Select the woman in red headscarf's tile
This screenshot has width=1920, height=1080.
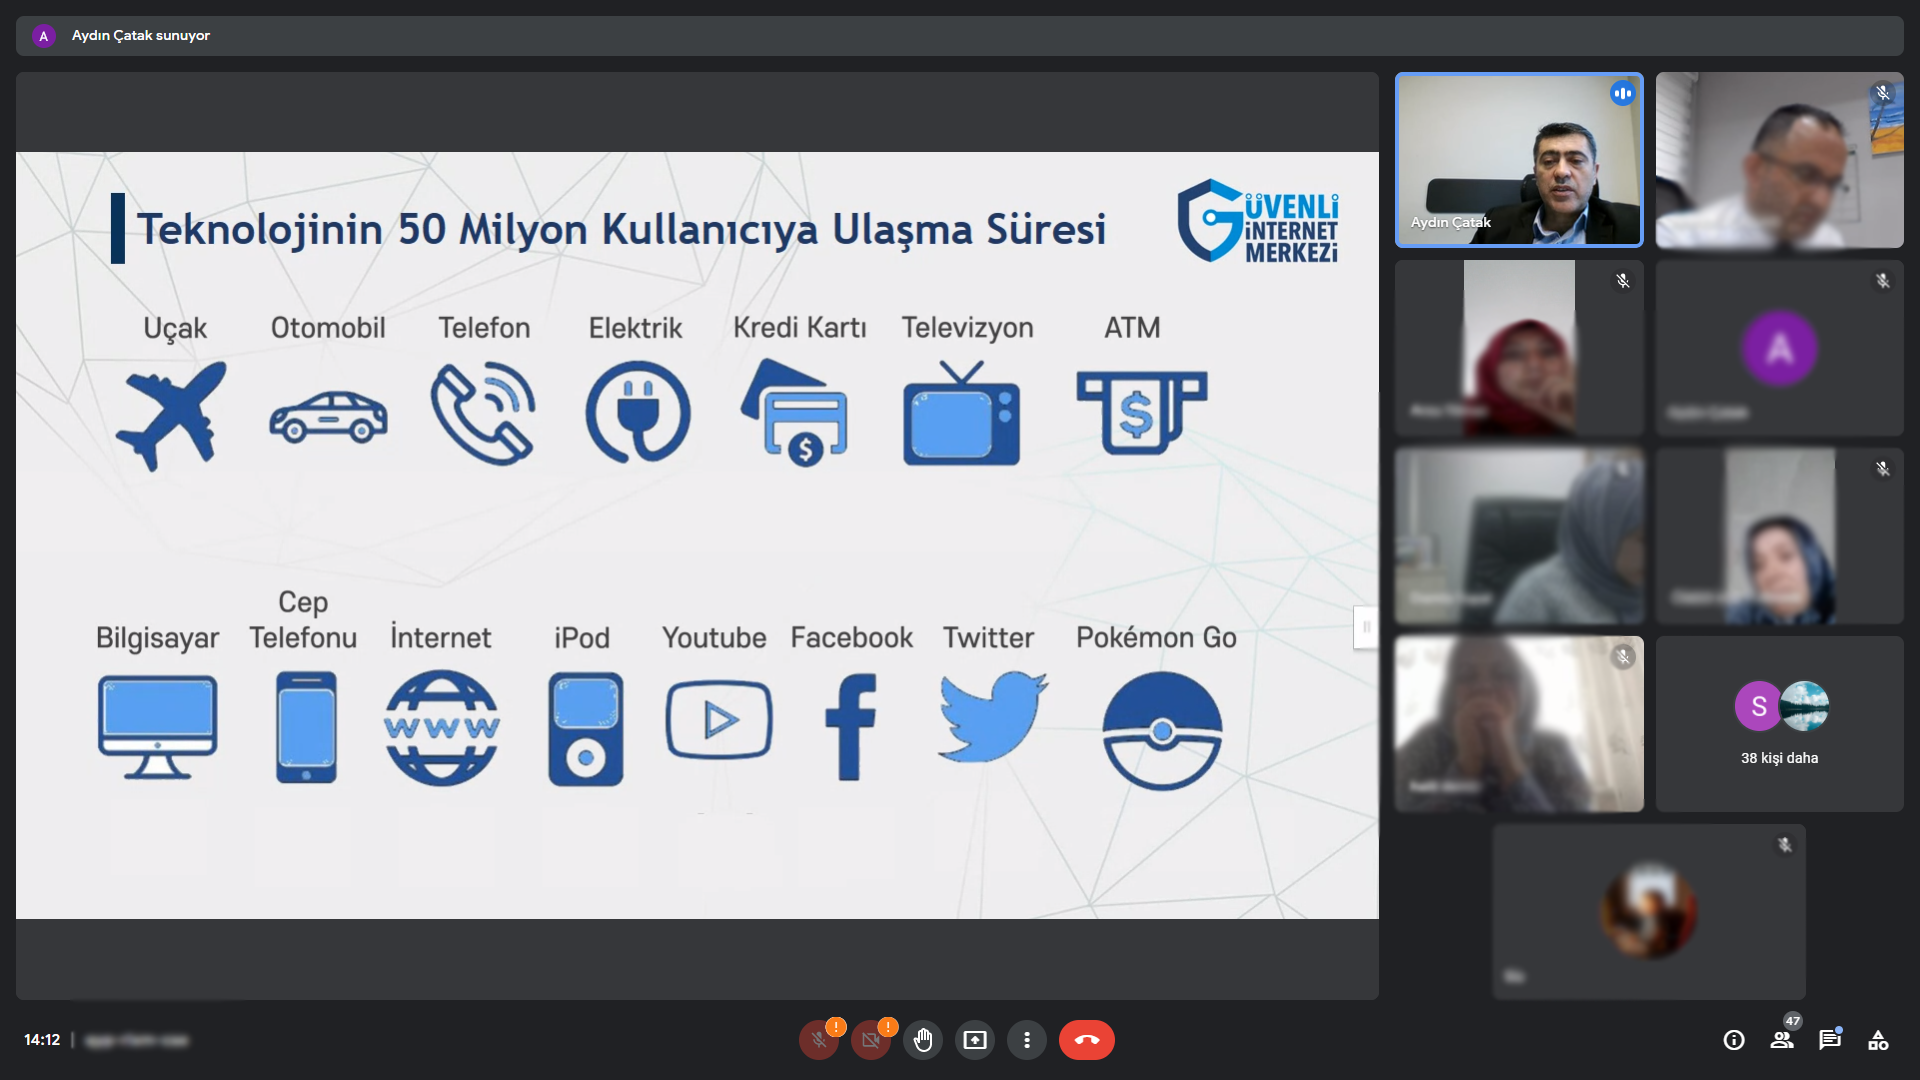coord(1519,348)
